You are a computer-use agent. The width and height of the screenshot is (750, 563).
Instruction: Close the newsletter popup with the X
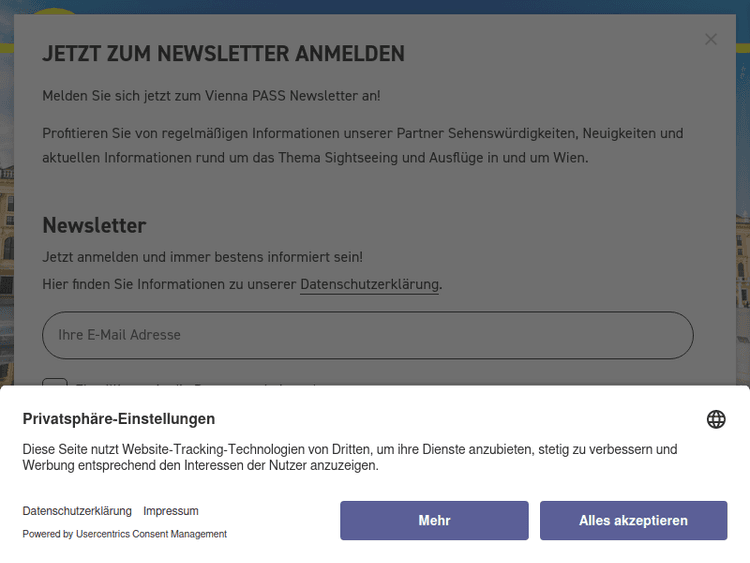[x=711, y=40]
